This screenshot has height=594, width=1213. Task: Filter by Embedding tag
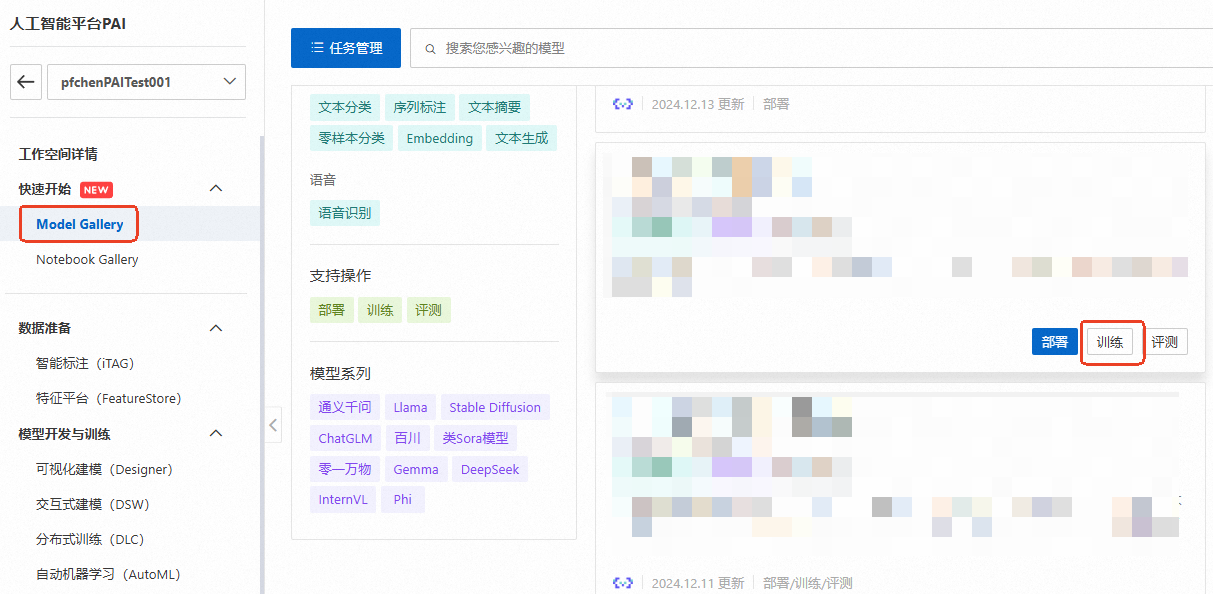[440, 138]
